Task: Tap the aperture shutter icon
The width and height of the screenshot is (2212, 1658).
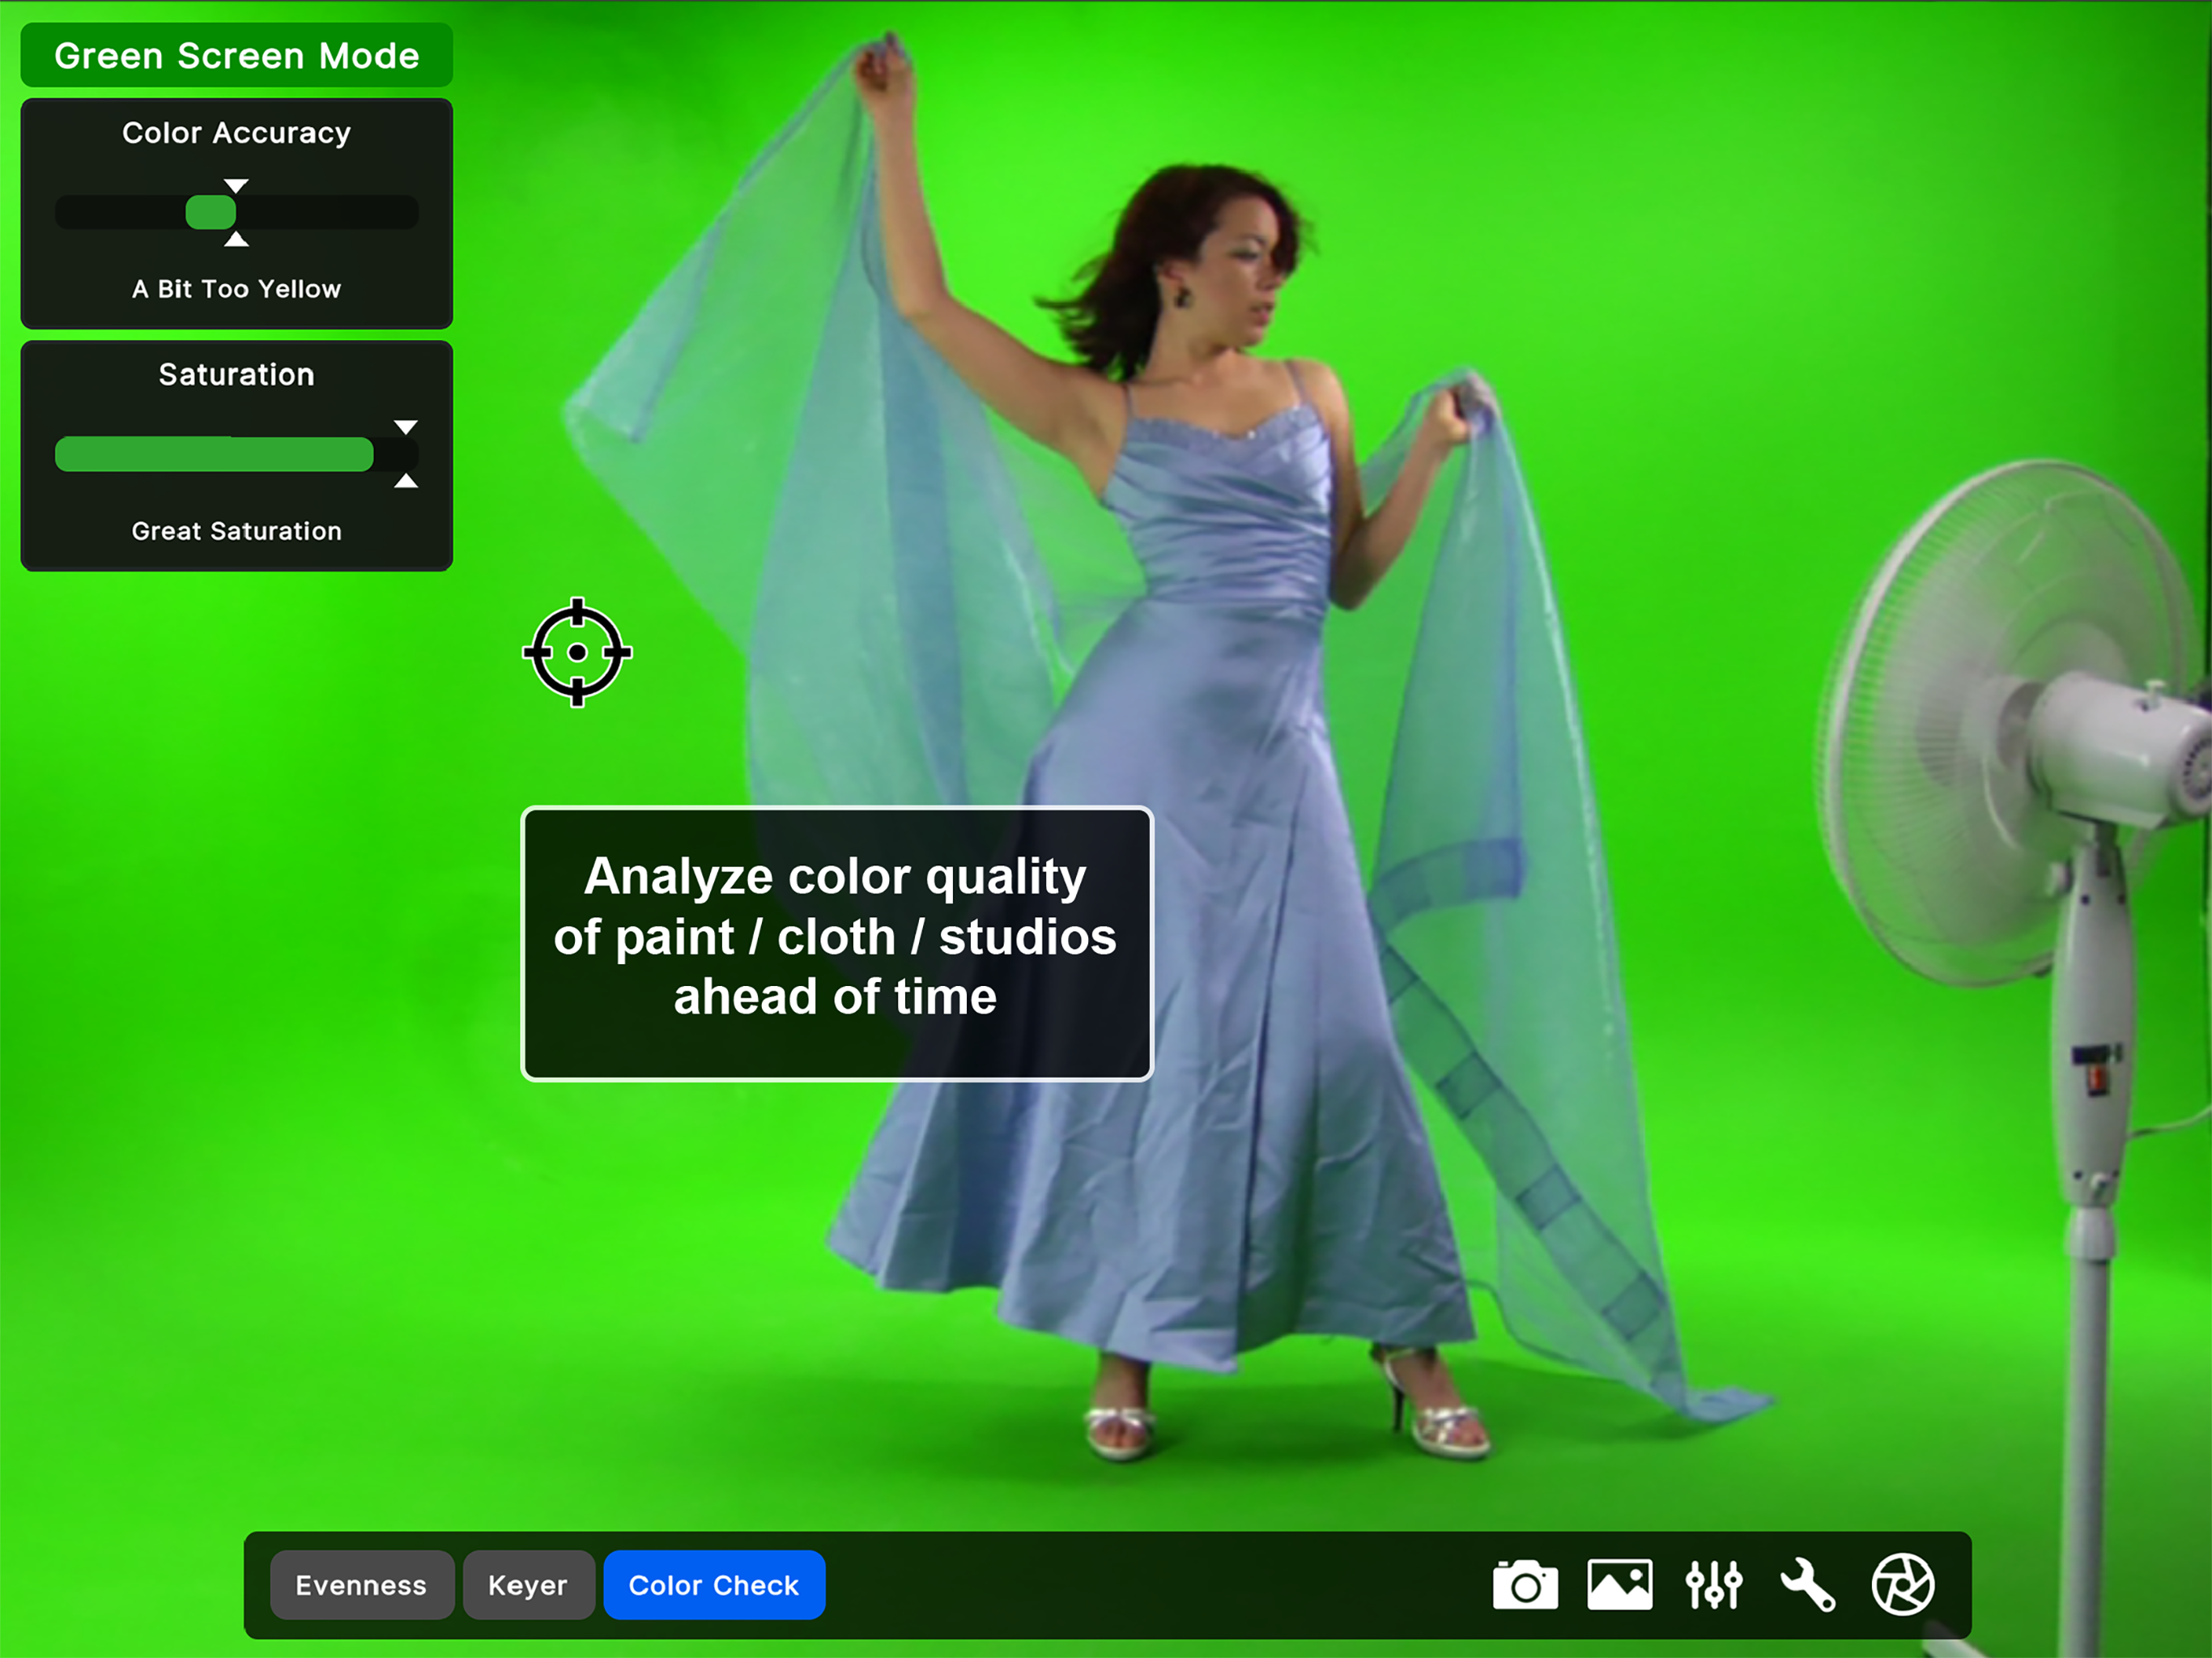Action: [1902, 1584]
